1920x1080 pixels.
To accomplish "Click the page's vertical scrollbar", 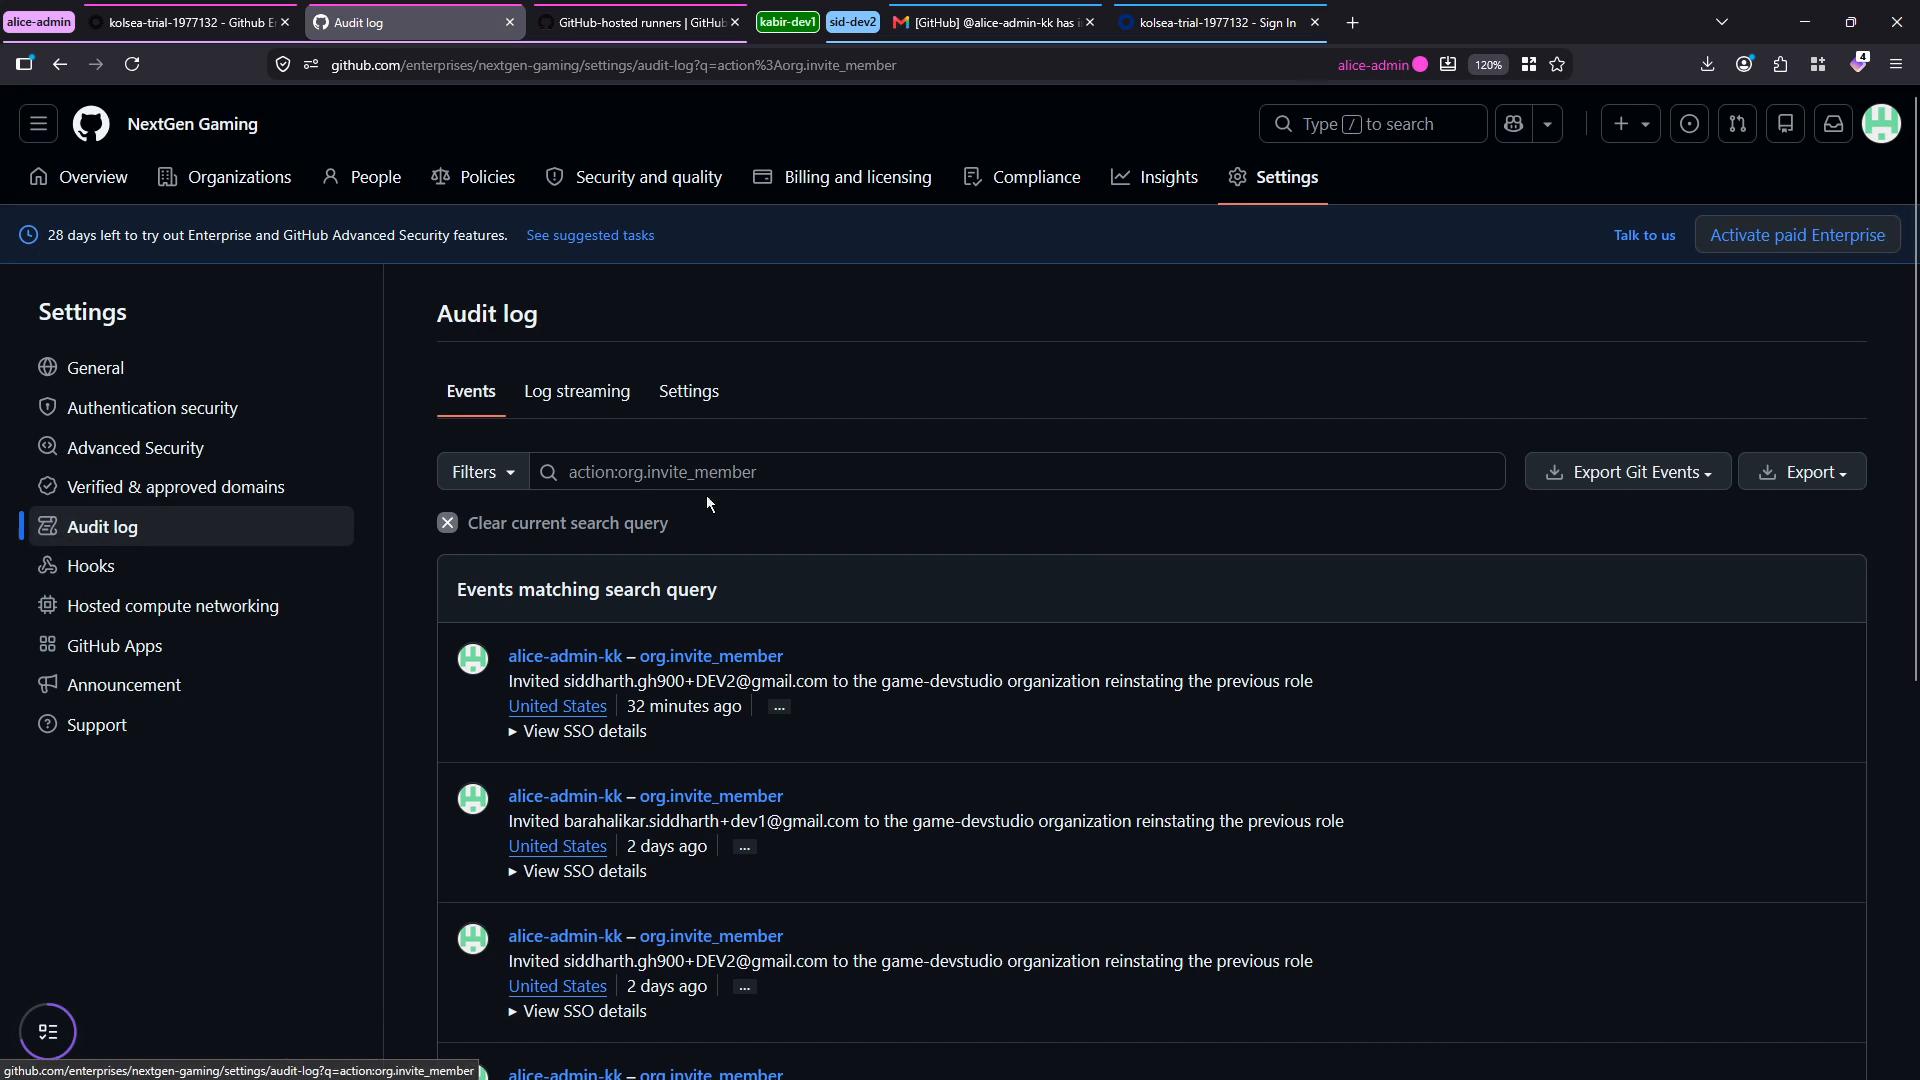I will [1915, 390].
